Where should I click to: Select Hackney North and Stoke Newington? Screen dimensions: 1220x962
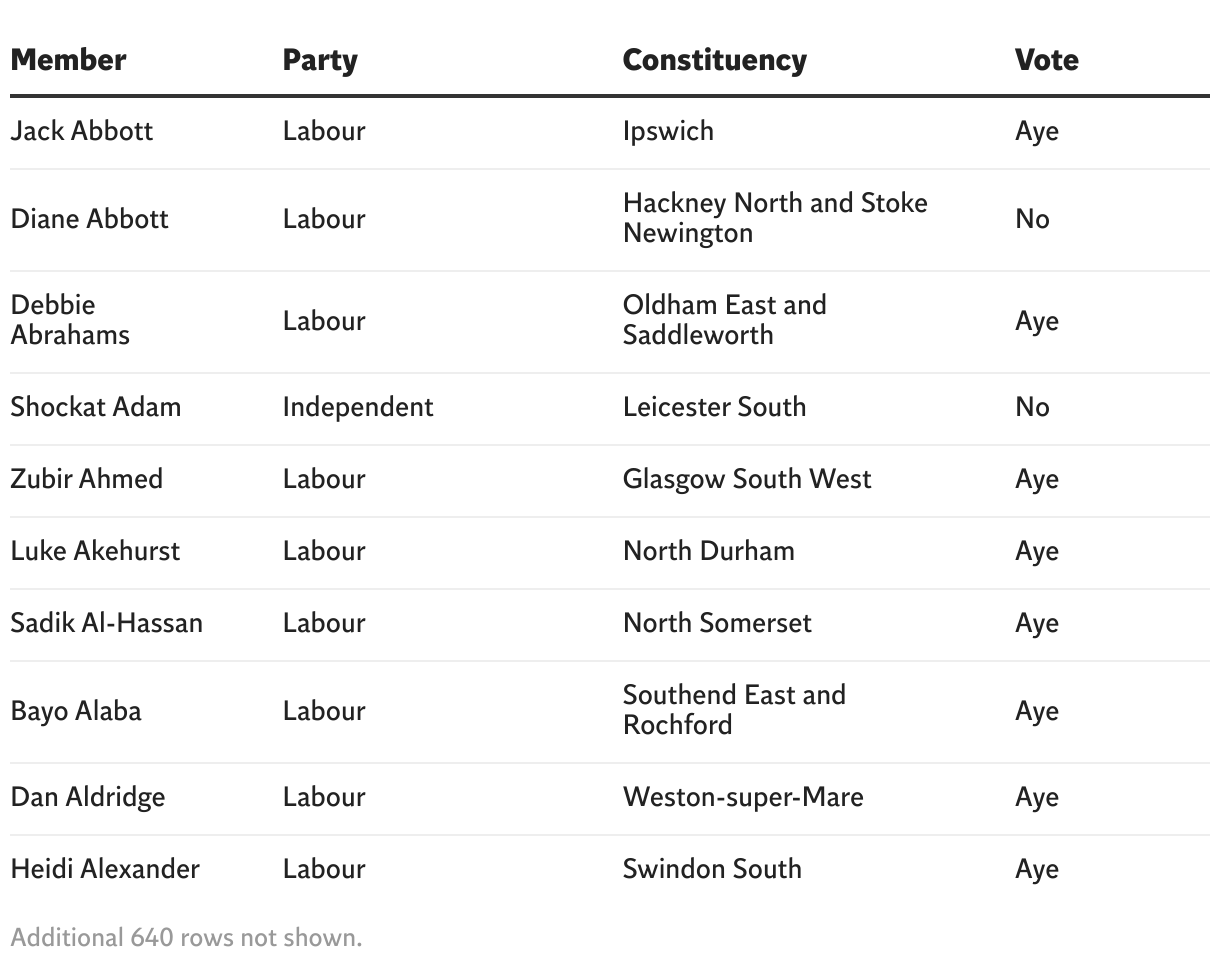click(775, 218)
